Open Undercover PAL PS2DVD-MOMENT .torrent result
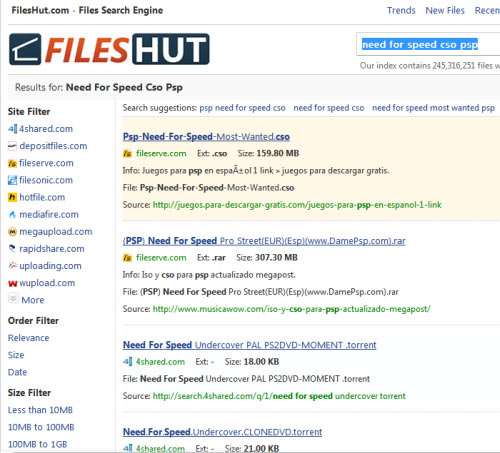This screenshot has width=500, height=453. tap(249, 345)
